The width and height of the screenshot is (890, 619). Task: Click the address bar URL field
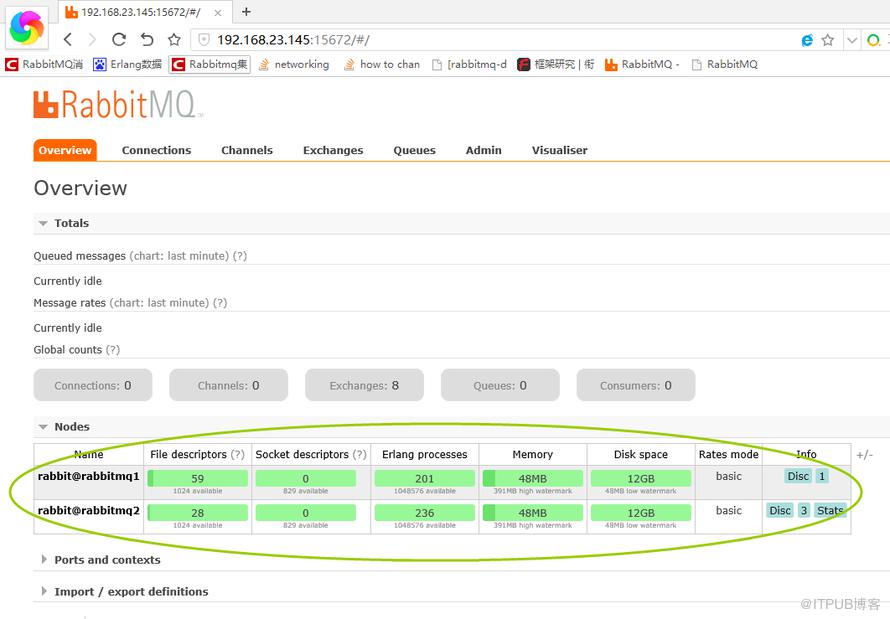[494, 40]
